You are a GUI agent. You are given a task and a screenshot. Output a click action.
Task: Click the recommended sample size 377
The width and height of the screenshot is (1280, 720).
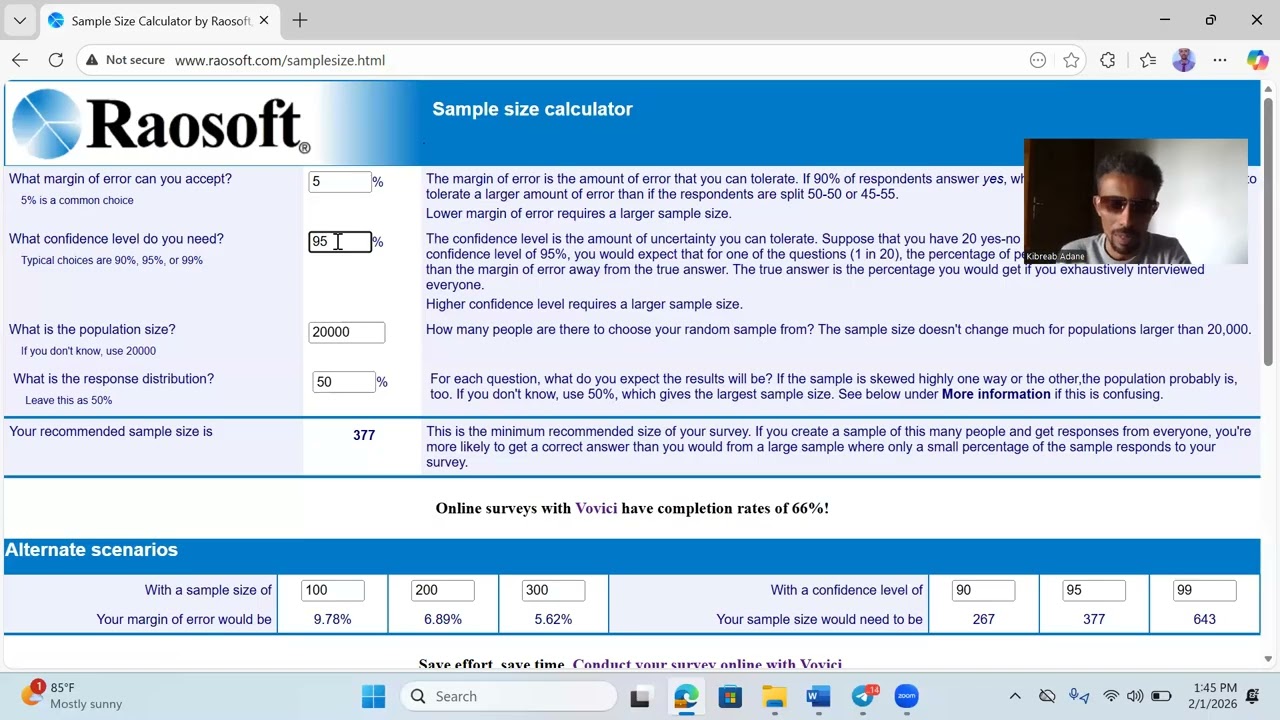click(364, 435)
